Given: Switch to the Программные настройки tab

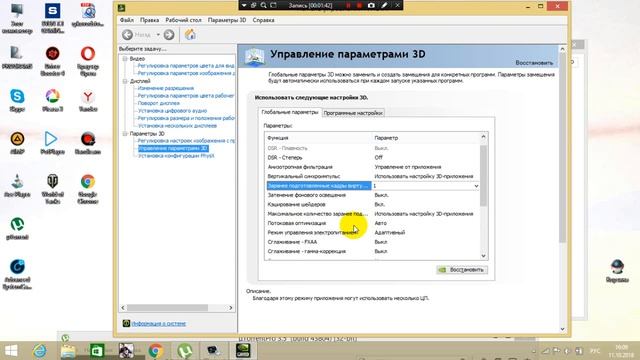Looking at the screenshot, I should (353, 113).
